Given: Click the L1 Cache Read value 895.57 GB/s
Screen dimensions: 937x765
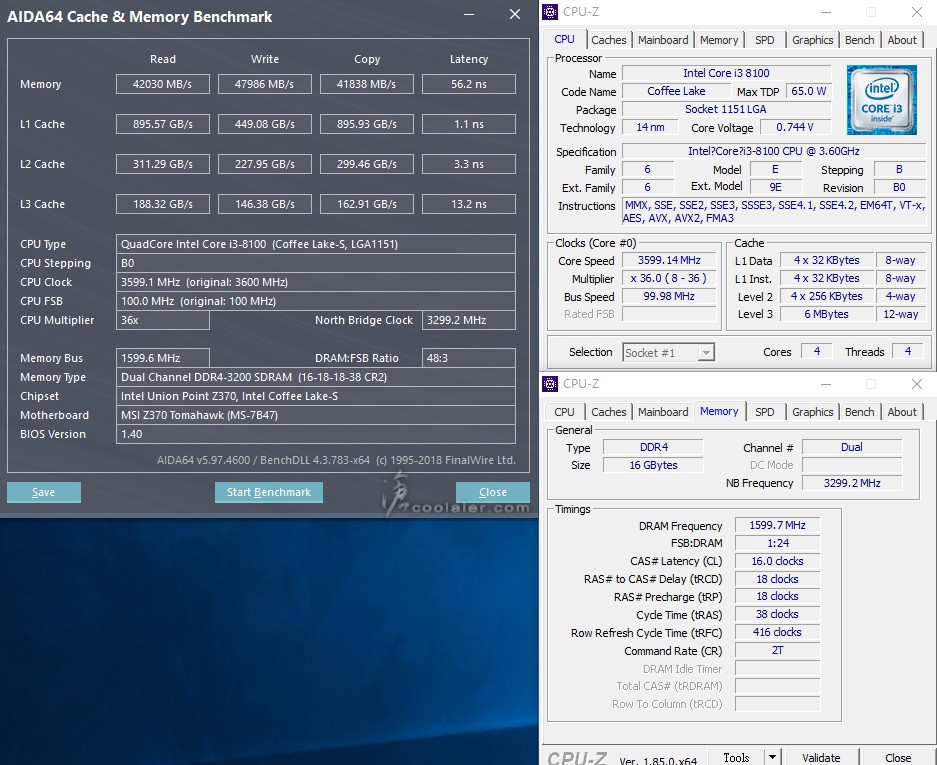Looking at the screenshot, I should coord(163,124).
